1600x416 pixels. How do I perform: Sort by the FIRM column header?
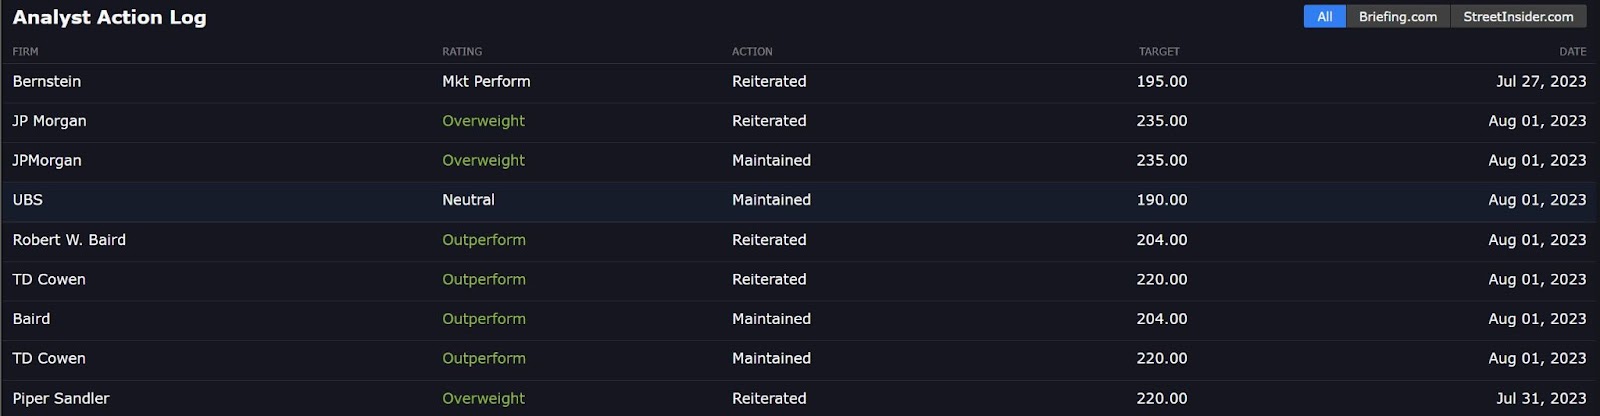tap(26, 51)
